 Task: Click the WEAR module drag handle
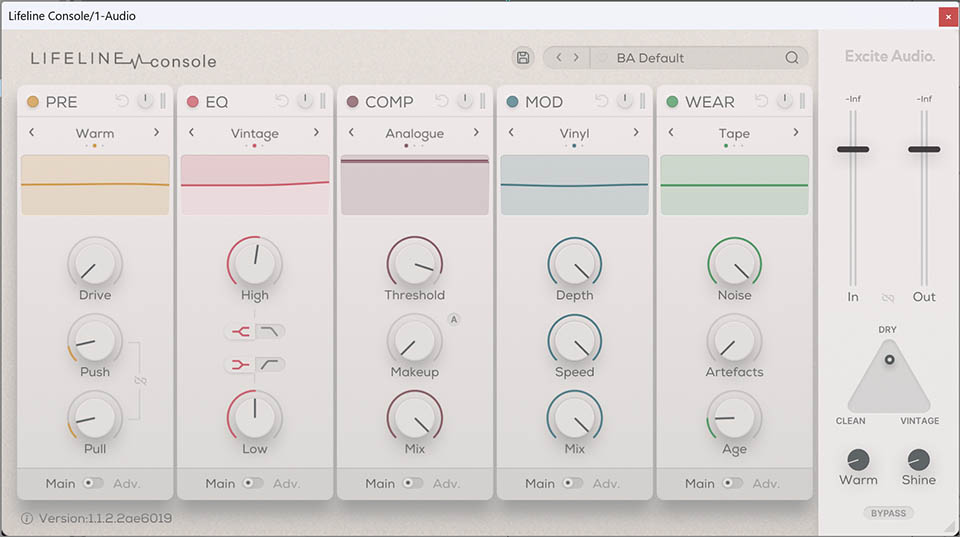click(803, 101)
